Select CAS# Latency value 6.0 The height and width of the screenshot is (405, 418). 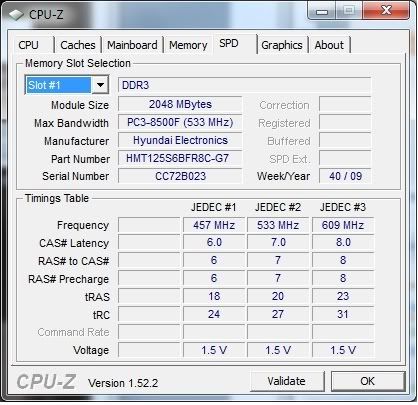[x=214, y=242]
